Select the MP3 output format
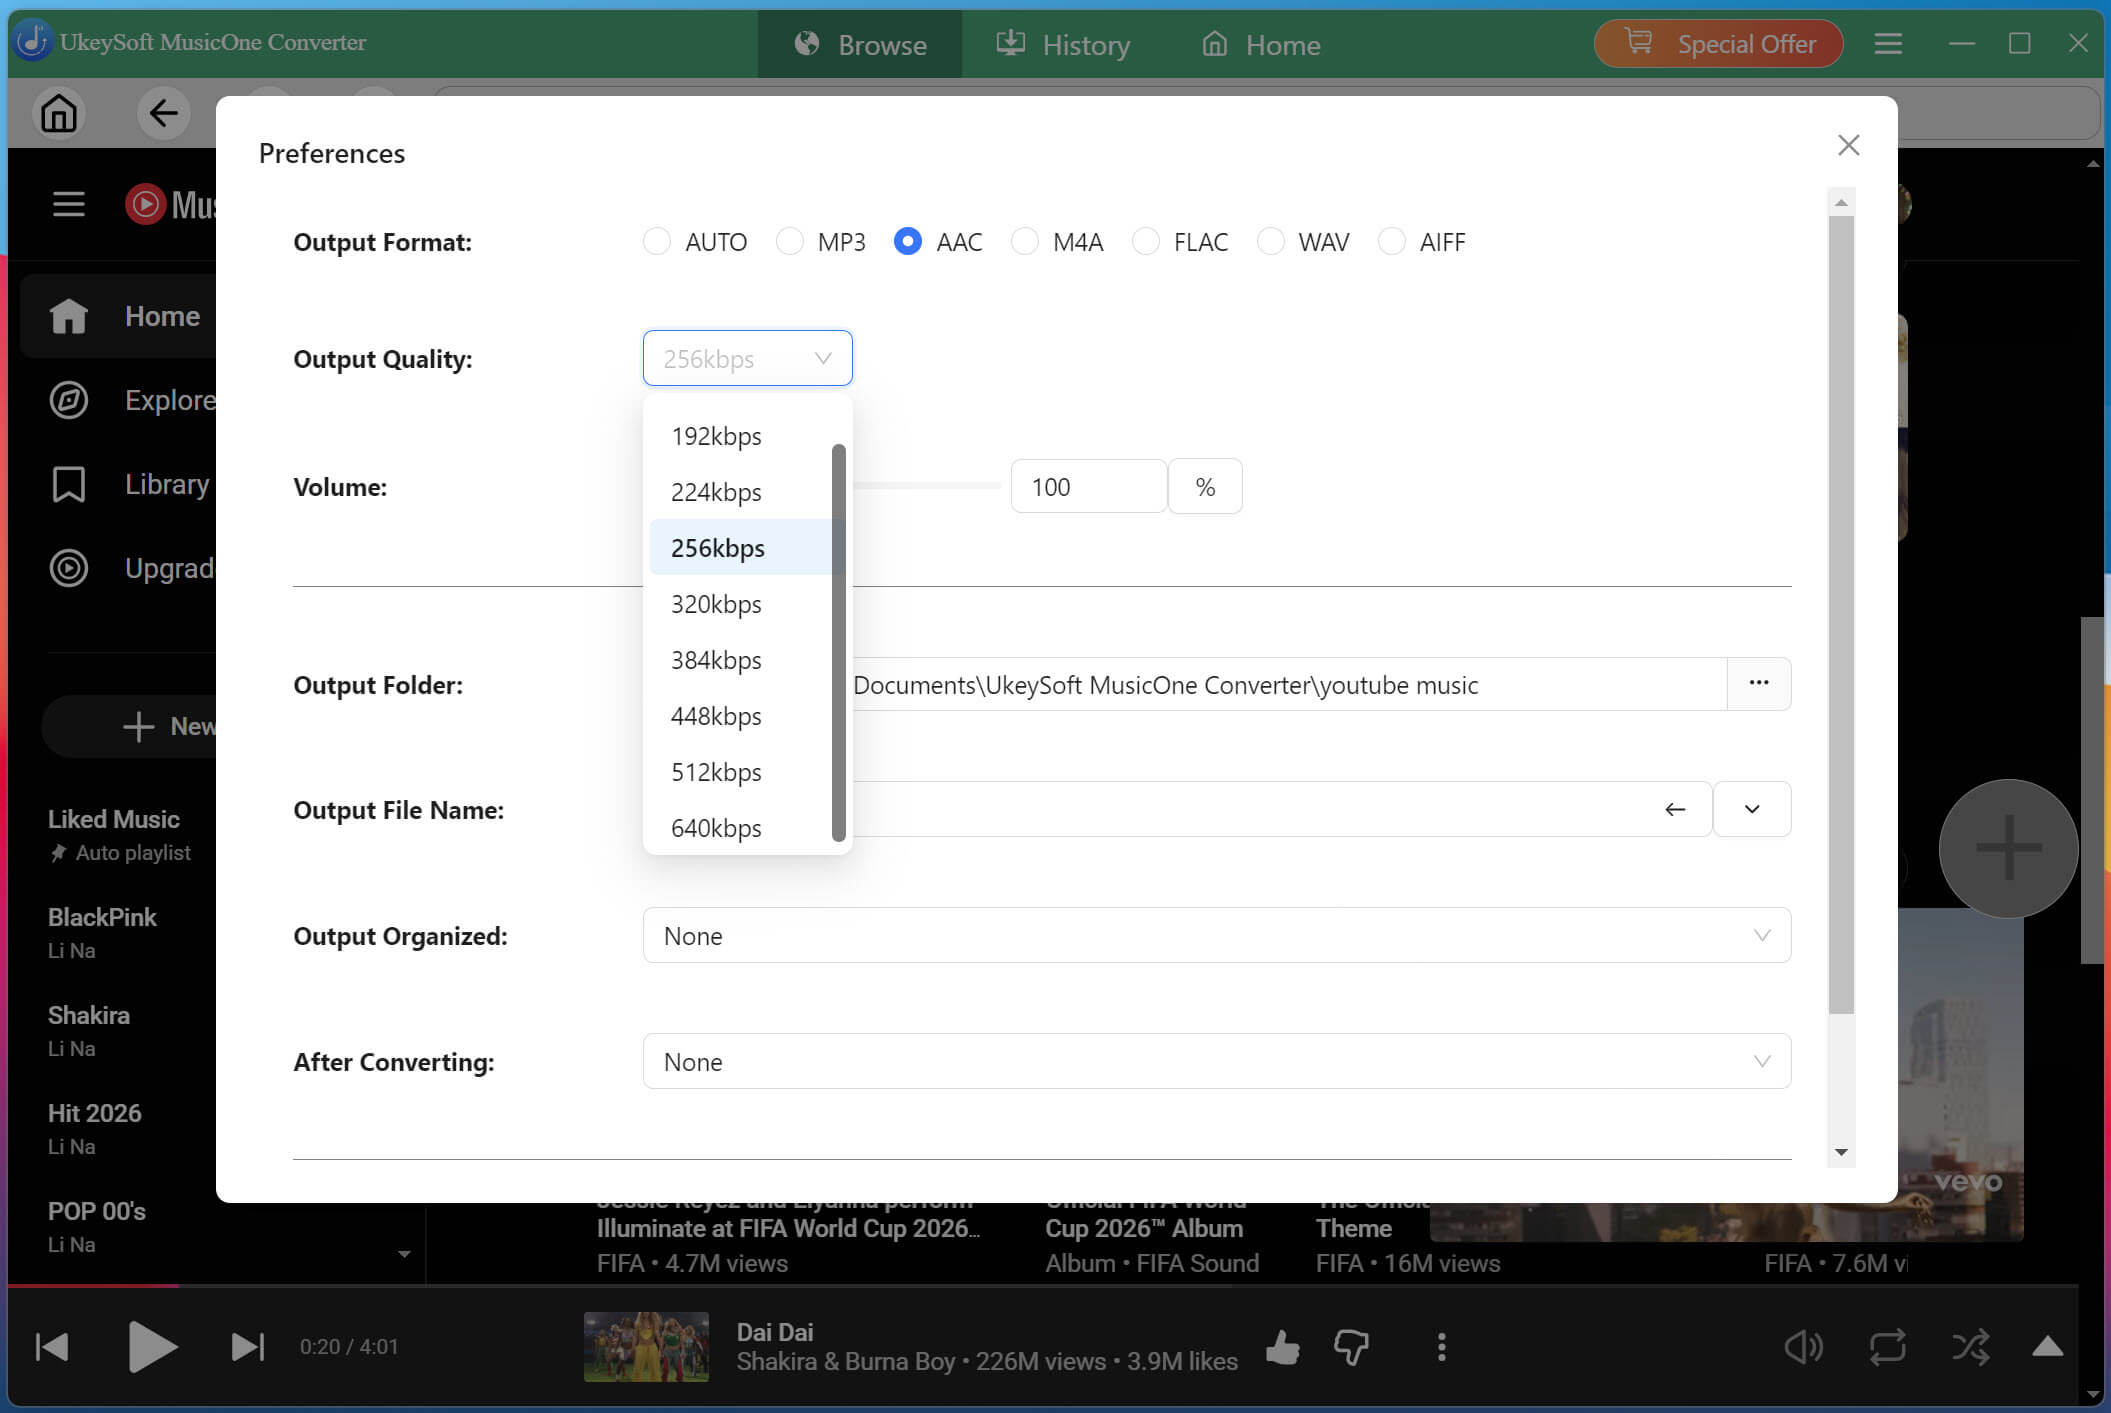The height and width of the screenshot is (1413, 2111). 790,242
